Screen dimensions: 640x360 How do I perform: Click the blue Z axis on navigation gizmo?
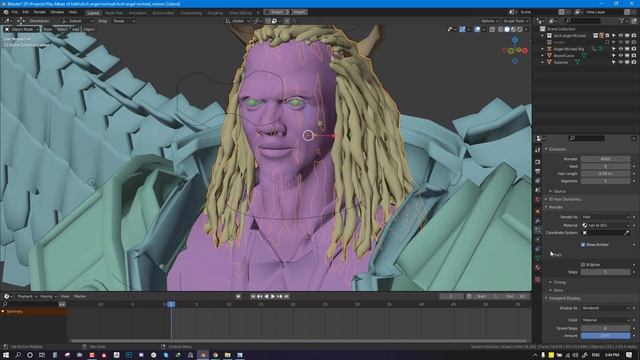pyautogui.click(x=515, y=40)
